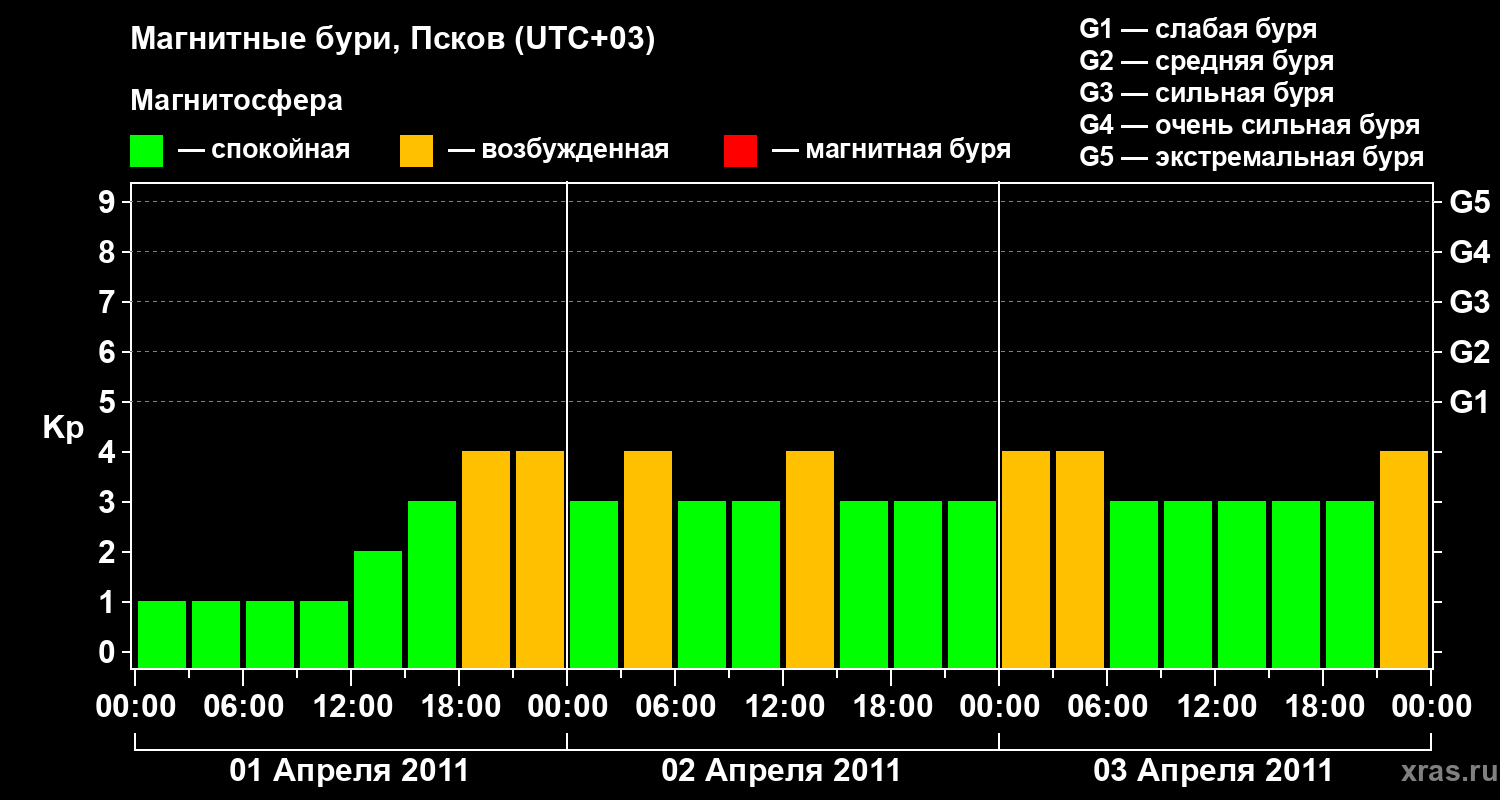Screen dimensions: 1500x800
Task: Click the 'G2 — средняя буря' legend line
Action: coord(1207,61)
